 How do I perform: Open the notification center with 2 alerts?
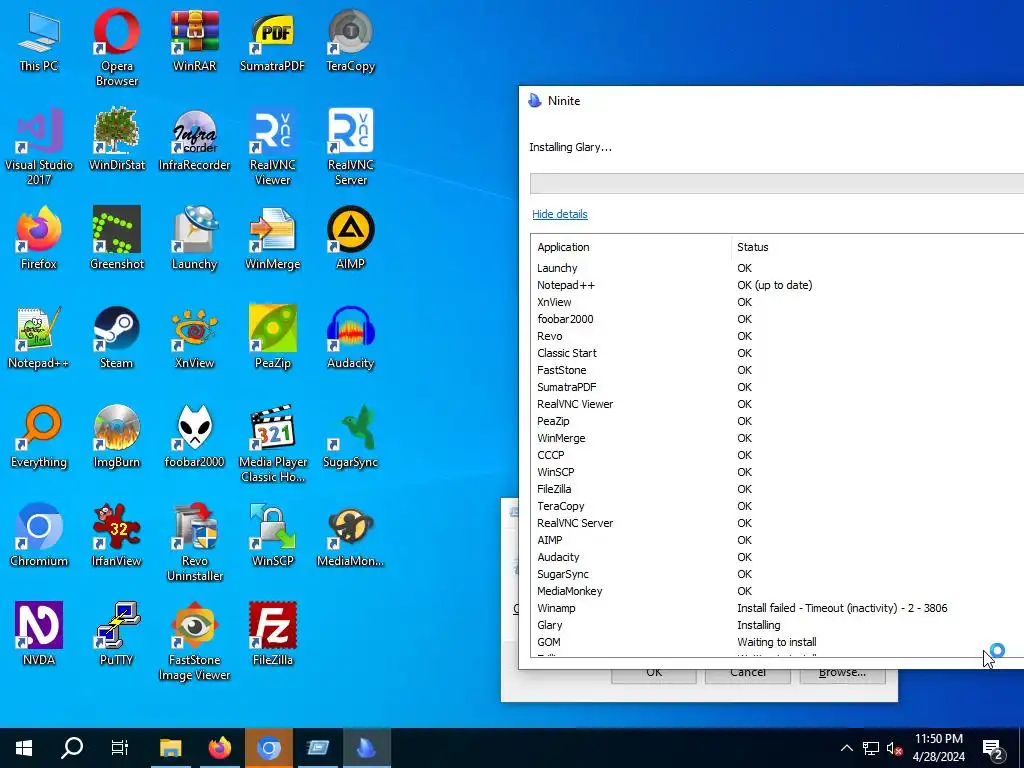(993, 749)
